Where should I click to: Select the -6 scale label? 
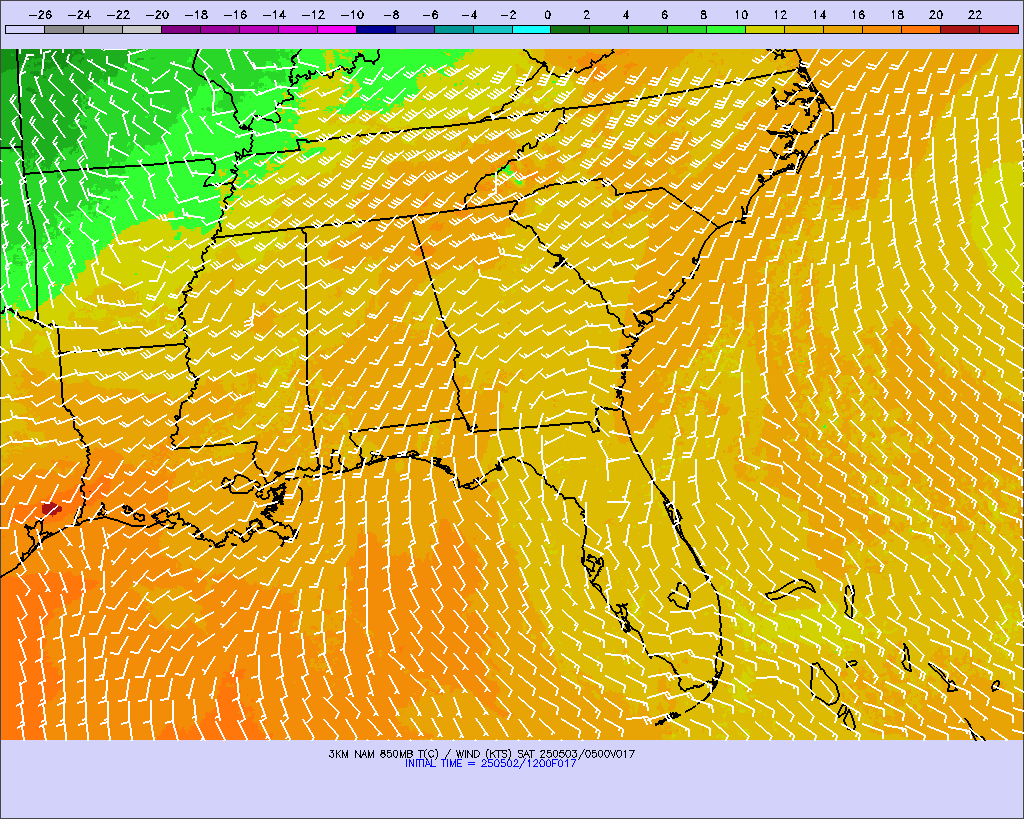click(x=430, y=14)
